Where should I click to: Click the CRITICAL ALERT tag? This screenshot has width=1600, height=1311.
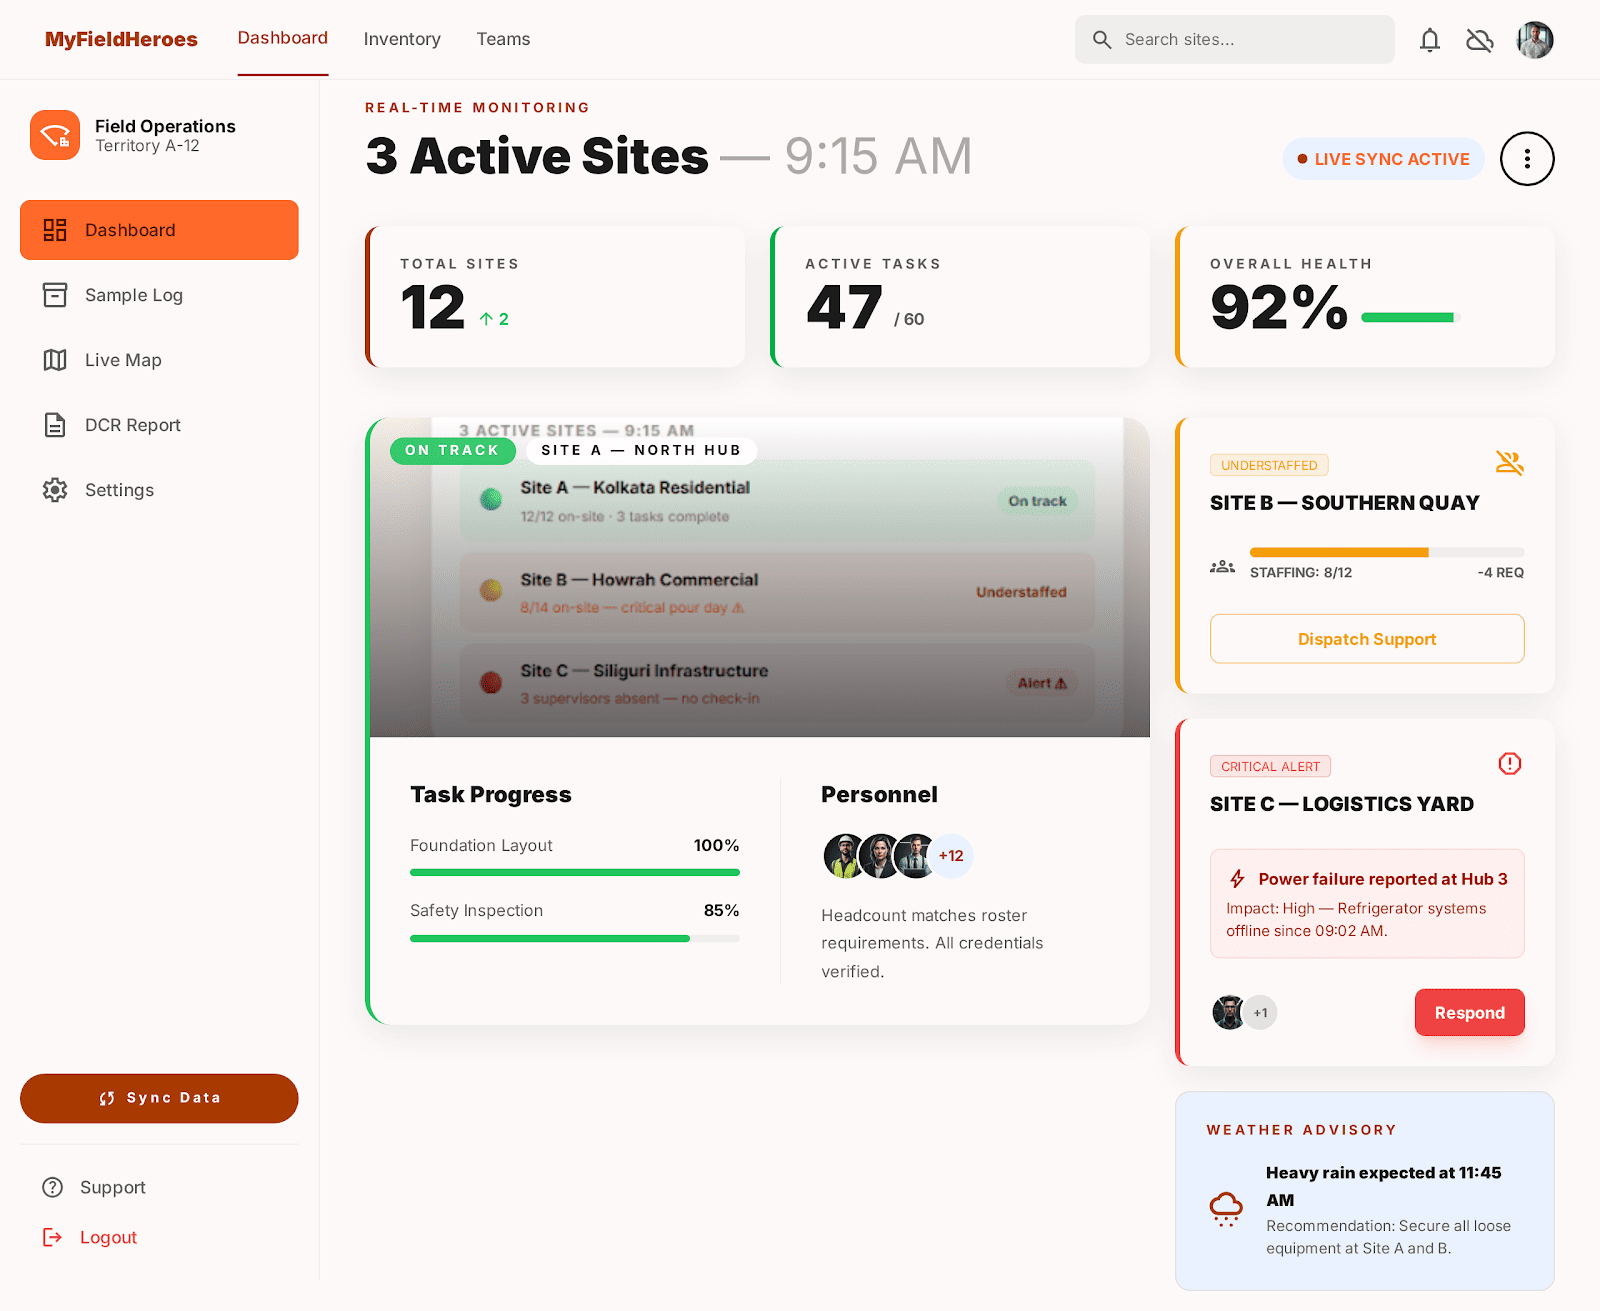pyautogui.click(x=1270, y=766)
